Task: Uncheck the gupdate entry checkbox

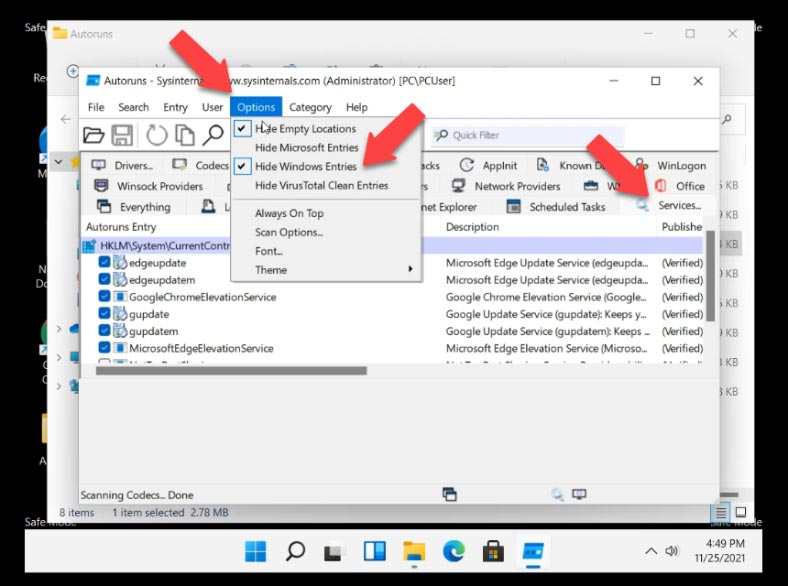Action: tap(104, 314)
